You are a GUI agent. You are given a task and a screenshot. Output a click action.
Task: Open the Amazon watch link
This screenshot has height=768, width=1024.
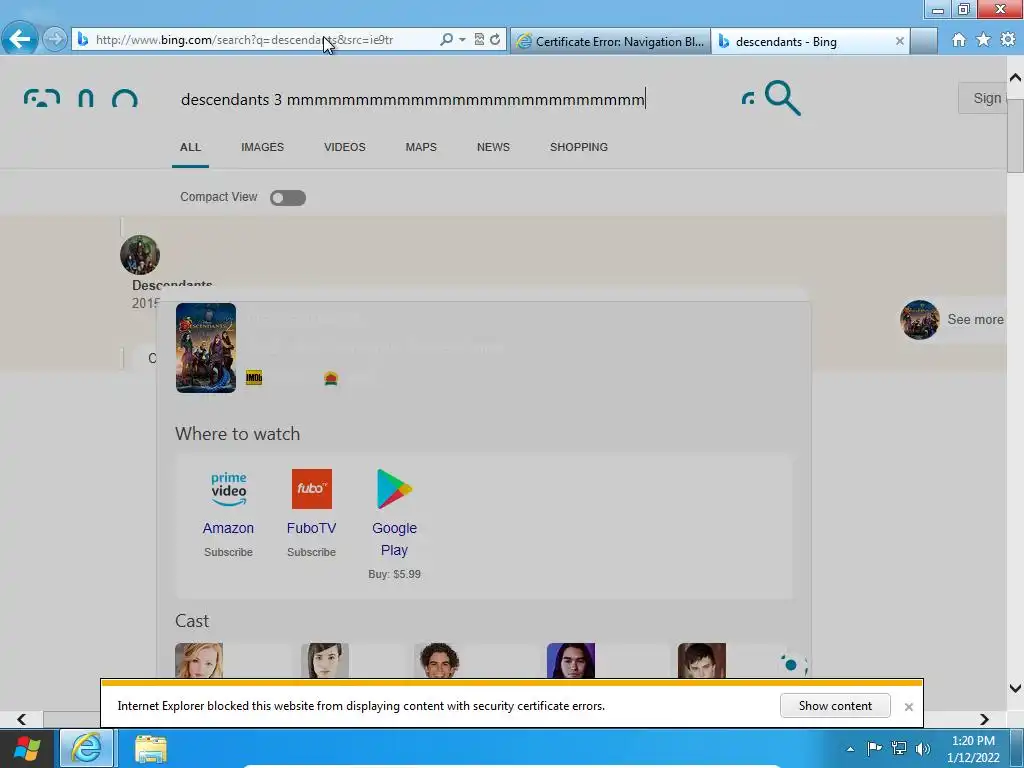(228, 528)
